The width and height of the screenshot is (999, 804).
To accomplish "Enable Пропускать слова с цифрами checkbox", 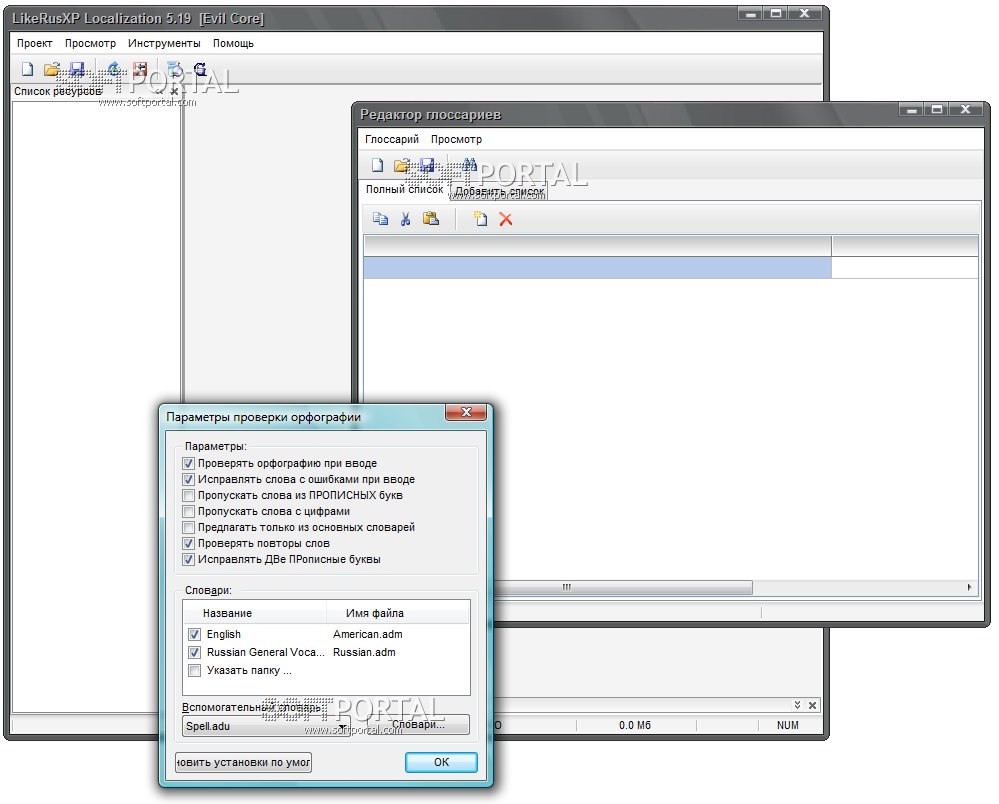I will [x=188, y=511].
